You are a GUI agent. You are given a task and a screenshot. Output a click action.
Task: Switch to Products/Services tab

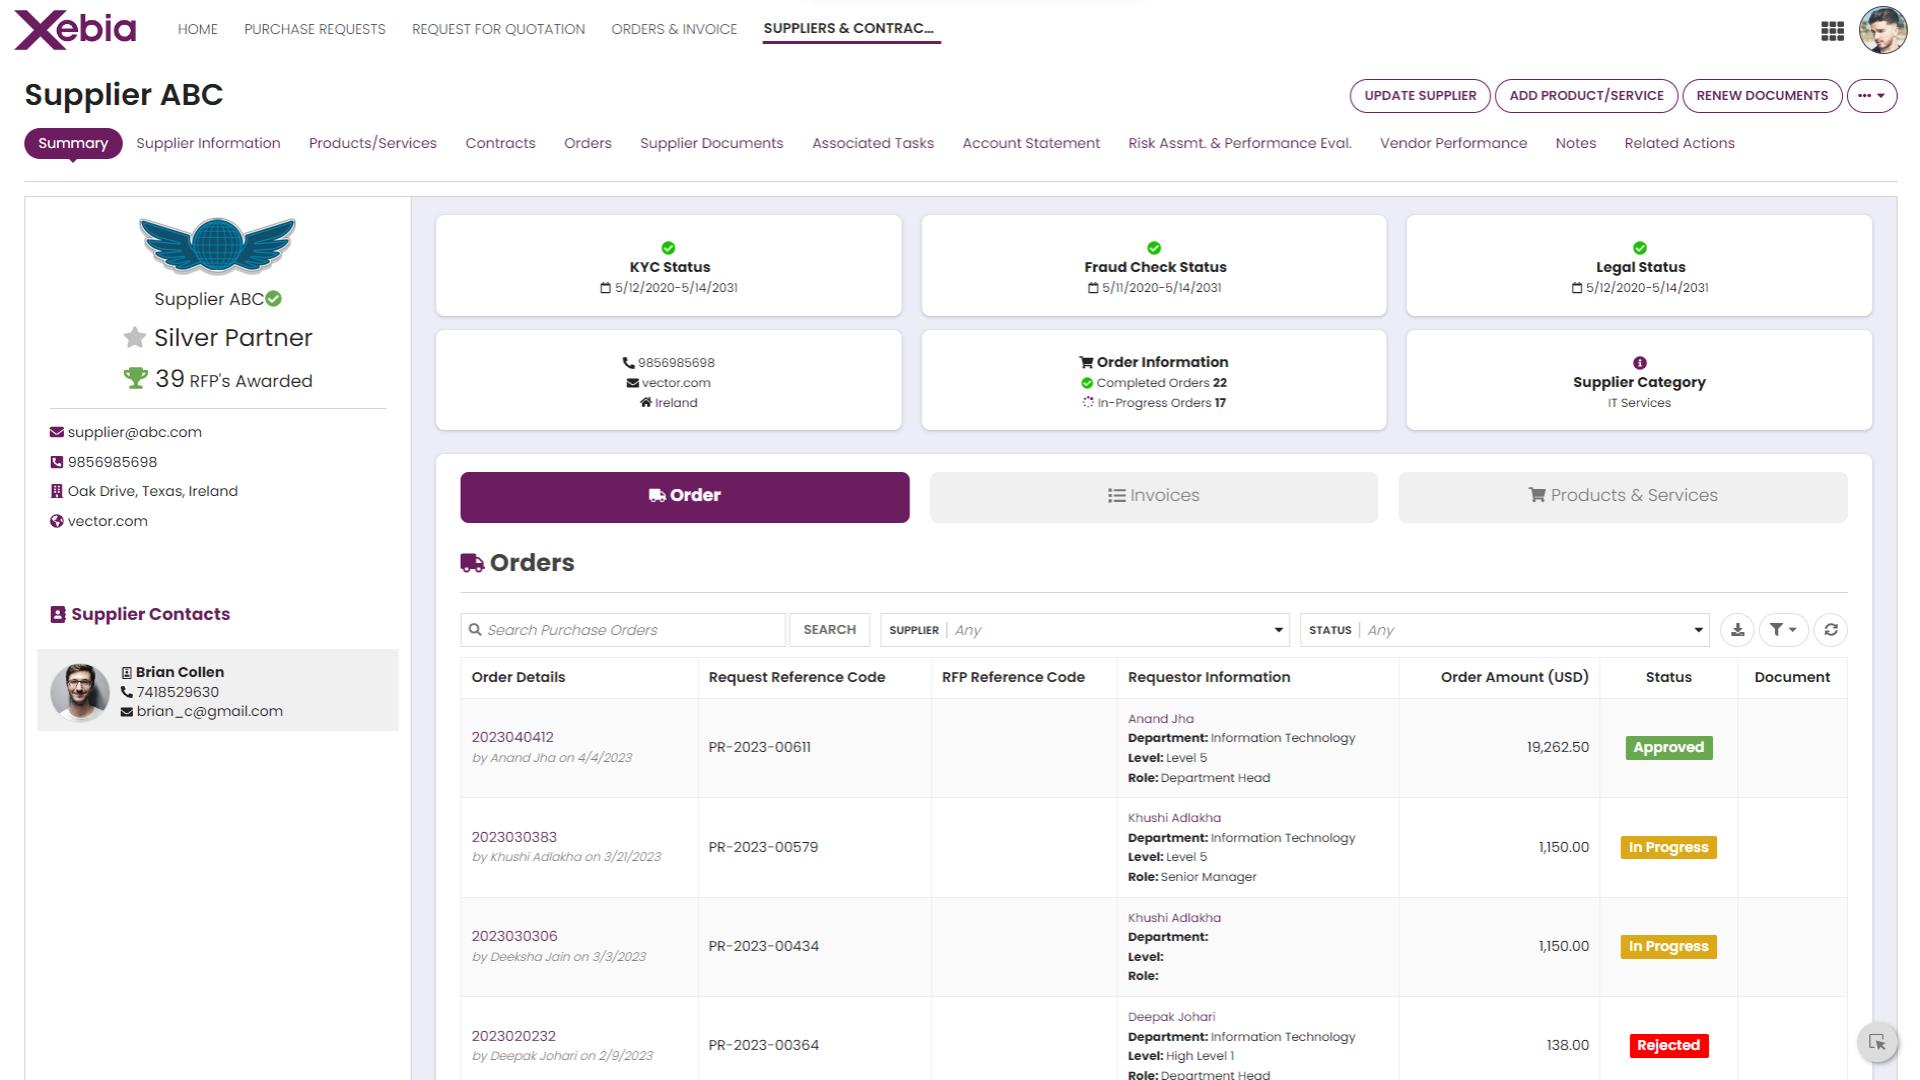point(373,143)
